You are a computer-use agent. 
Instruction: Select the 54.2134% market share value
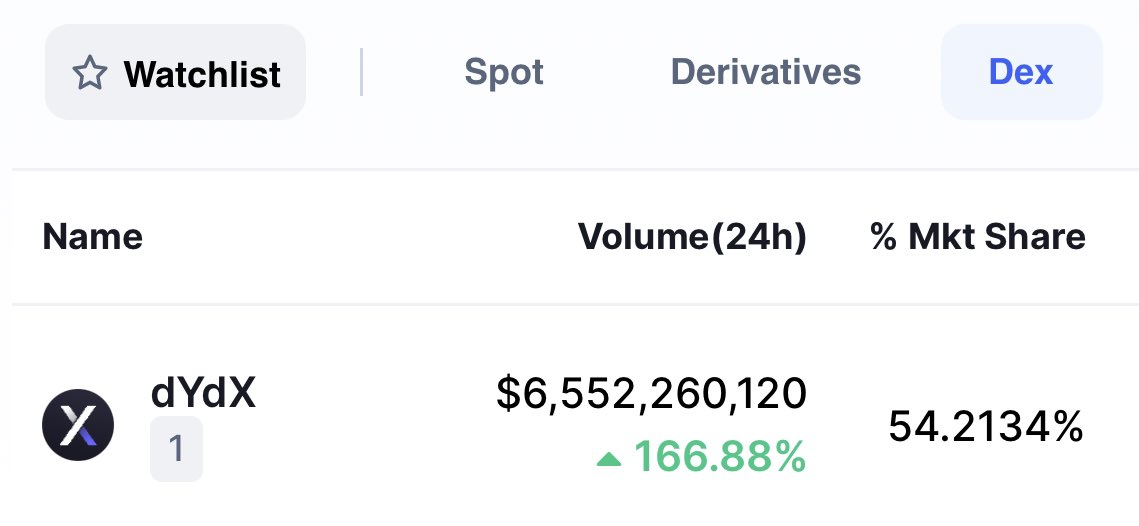[x=986, y=426]
